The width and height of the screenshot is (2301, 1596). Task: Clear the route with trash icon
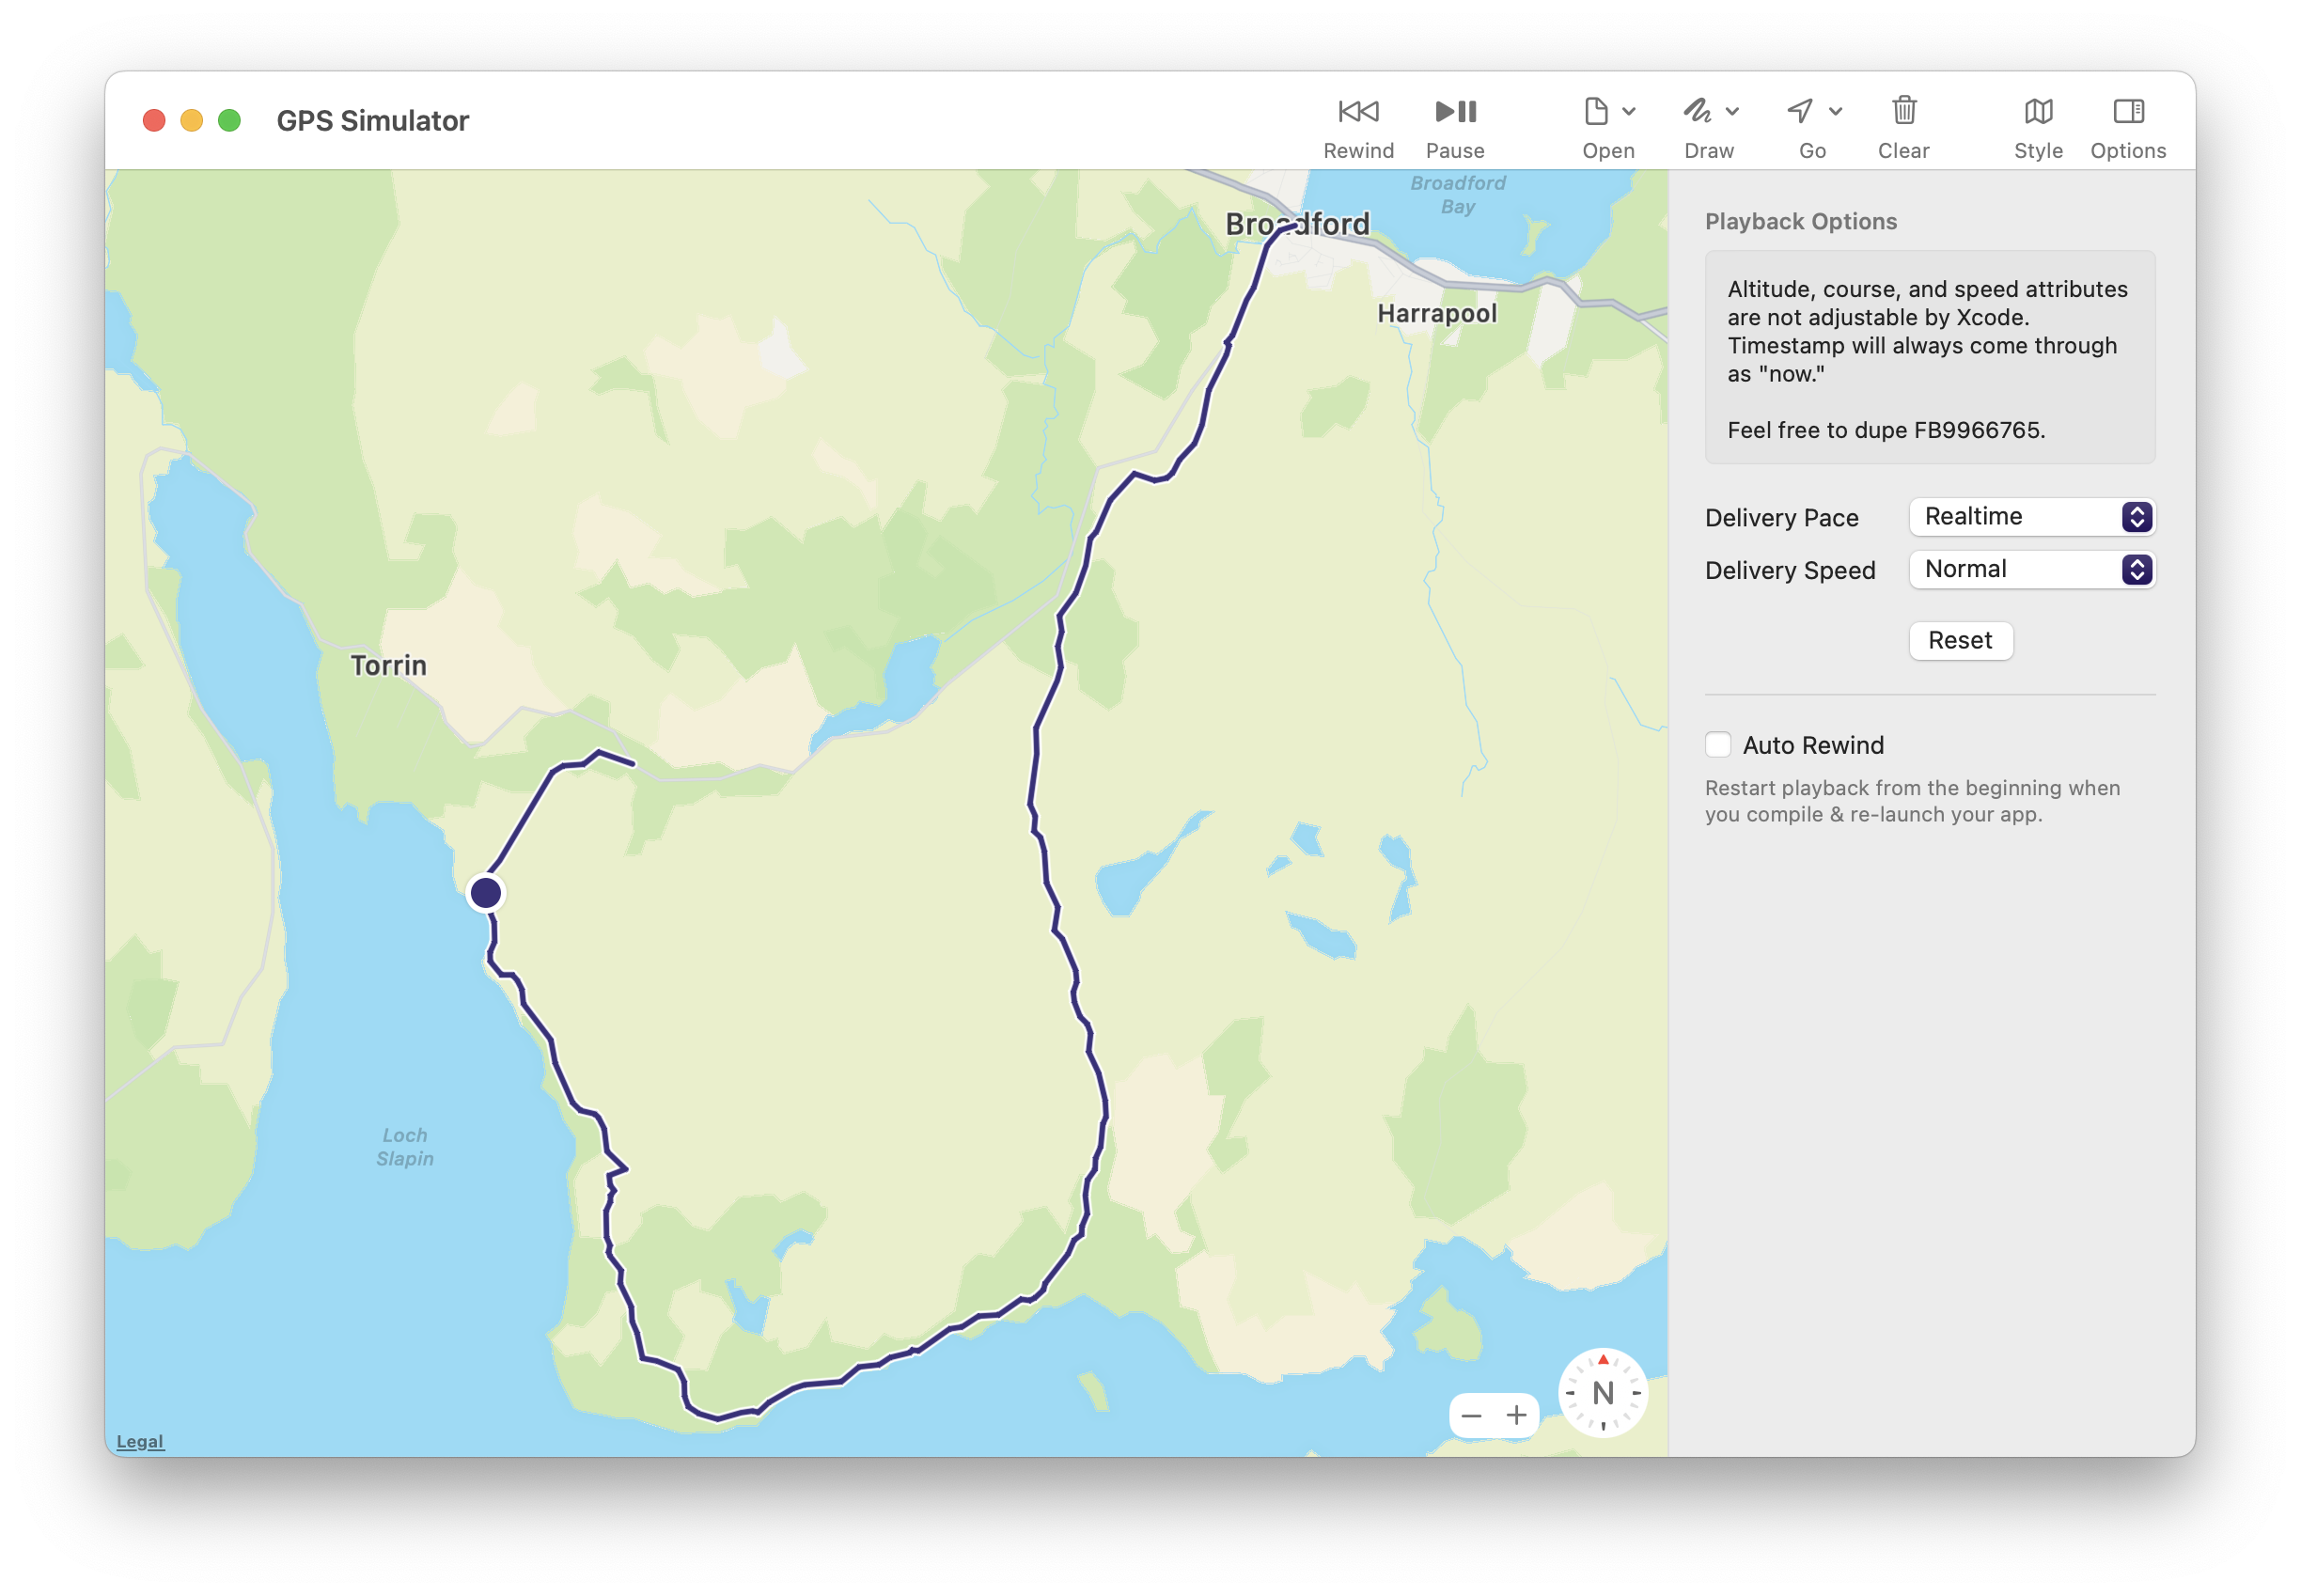1904,127
